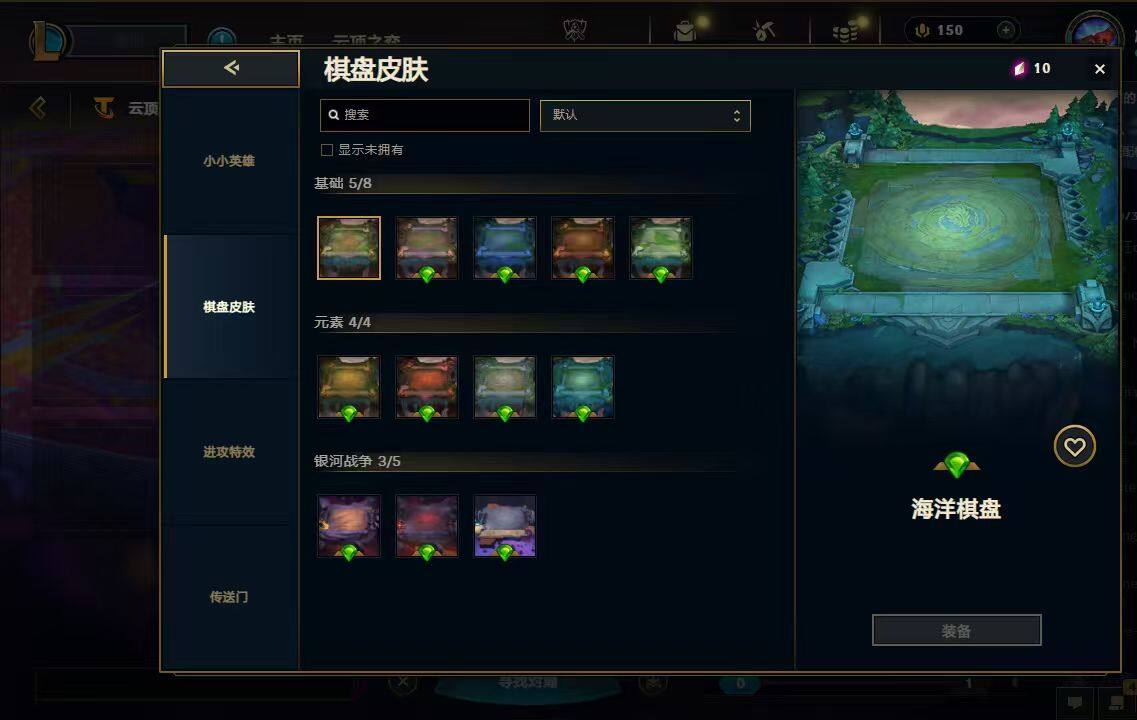This screenshot has width=1137, height=720.
Task: Open the inventory backpack icon
Action: coord(685,30)
